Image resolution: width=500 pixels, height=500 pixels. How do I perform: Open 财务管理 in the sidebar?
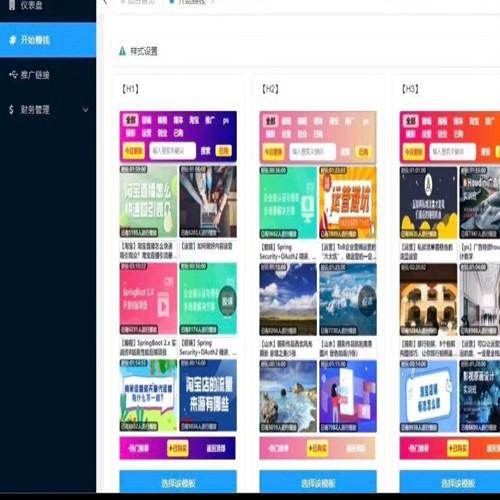click(x=48, y=110)
